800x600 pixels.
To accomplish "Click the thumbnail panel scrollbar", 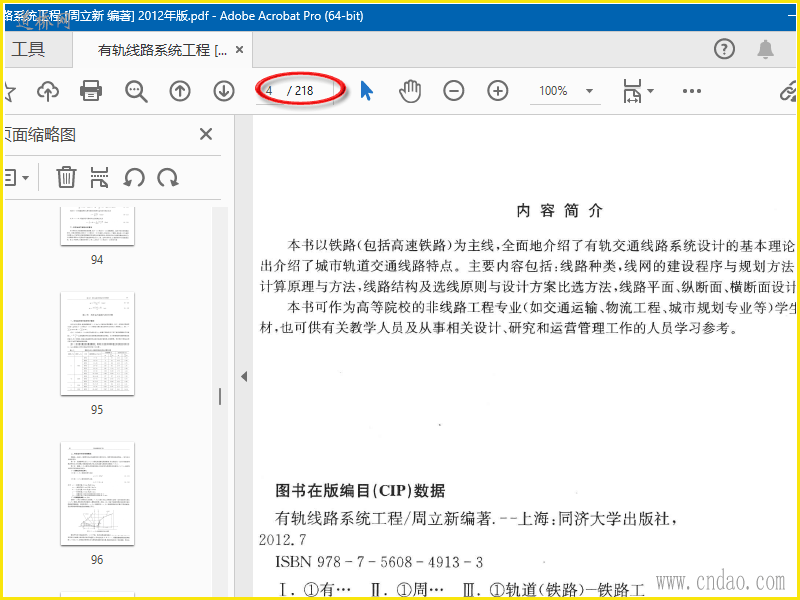I will 220,396.
